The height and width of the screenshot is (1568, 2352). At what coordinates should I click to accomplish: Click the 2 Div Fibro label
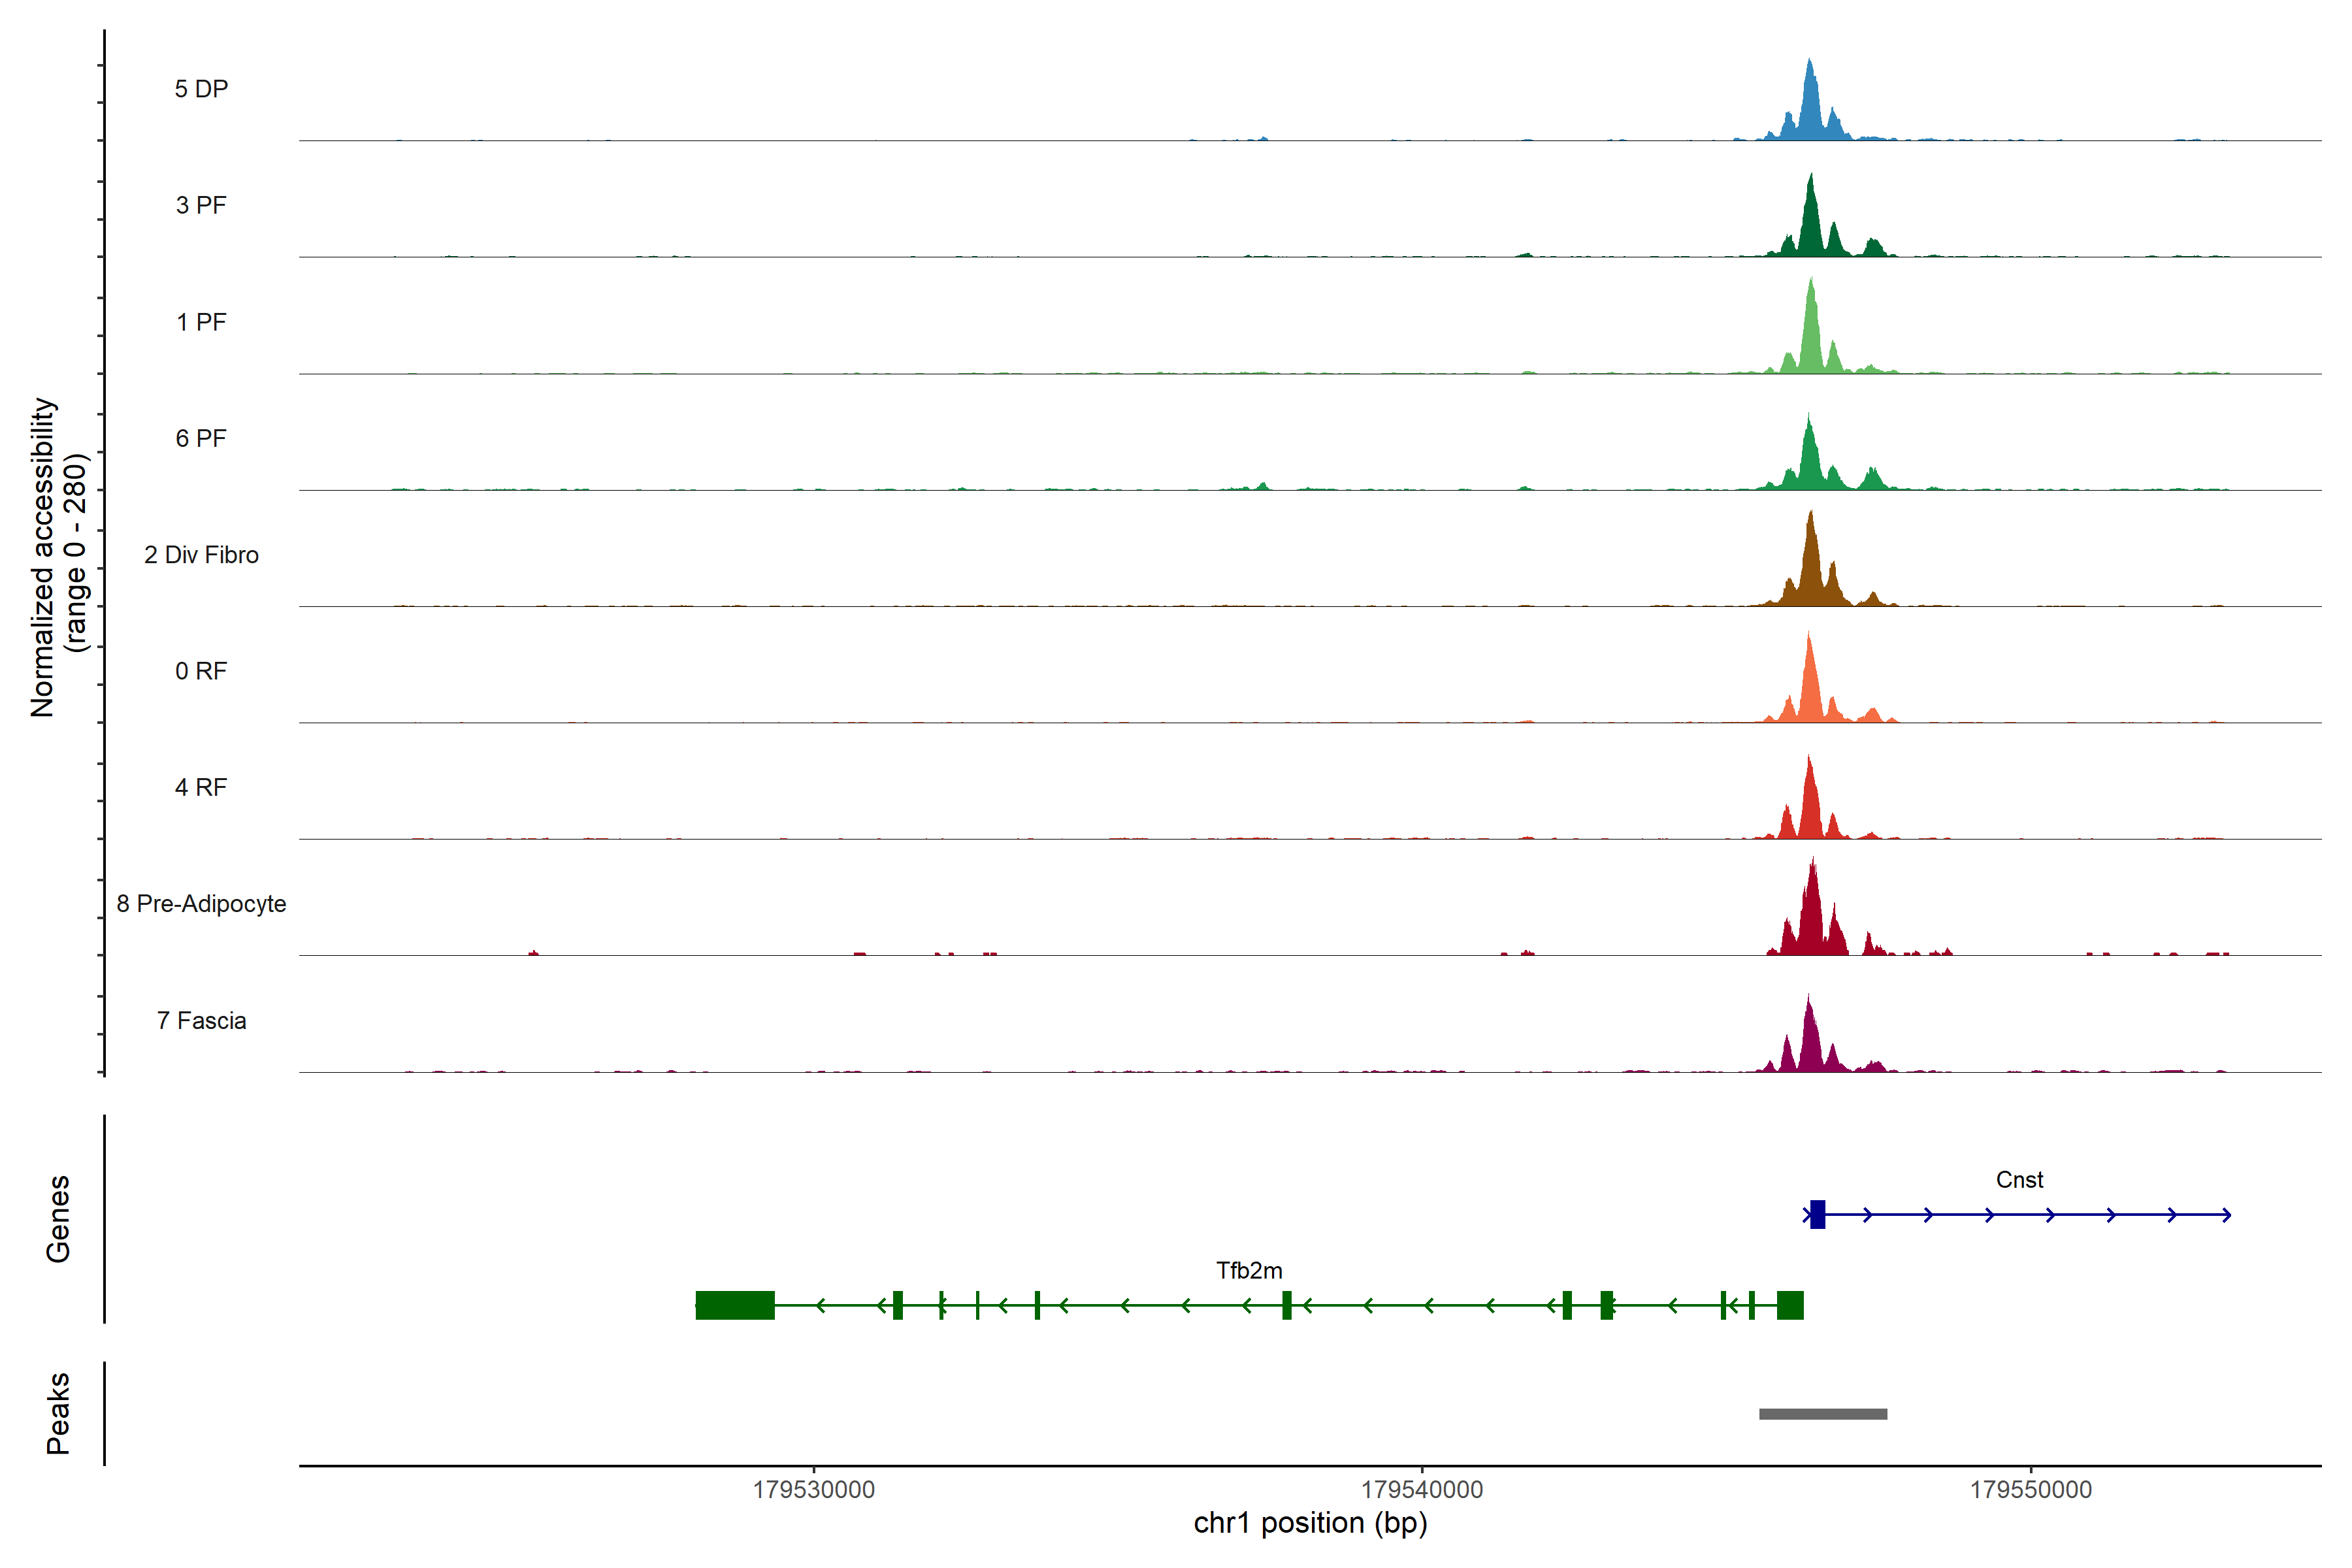[201, 555]
